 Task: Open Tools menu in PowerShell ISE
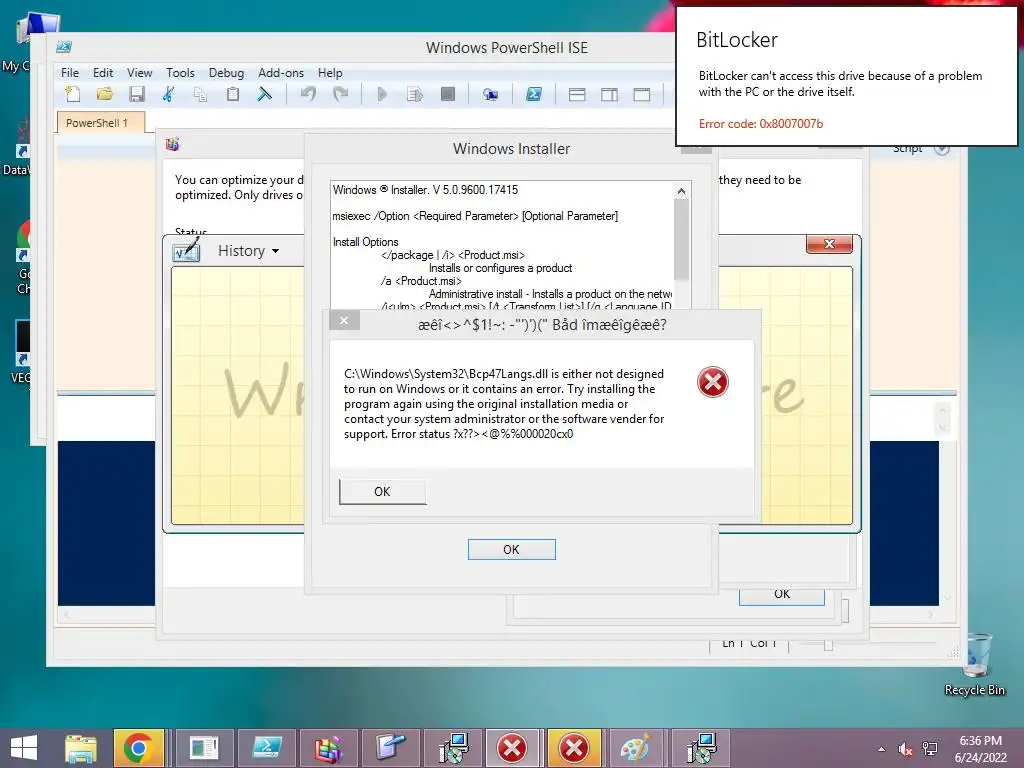pos(180,72)
